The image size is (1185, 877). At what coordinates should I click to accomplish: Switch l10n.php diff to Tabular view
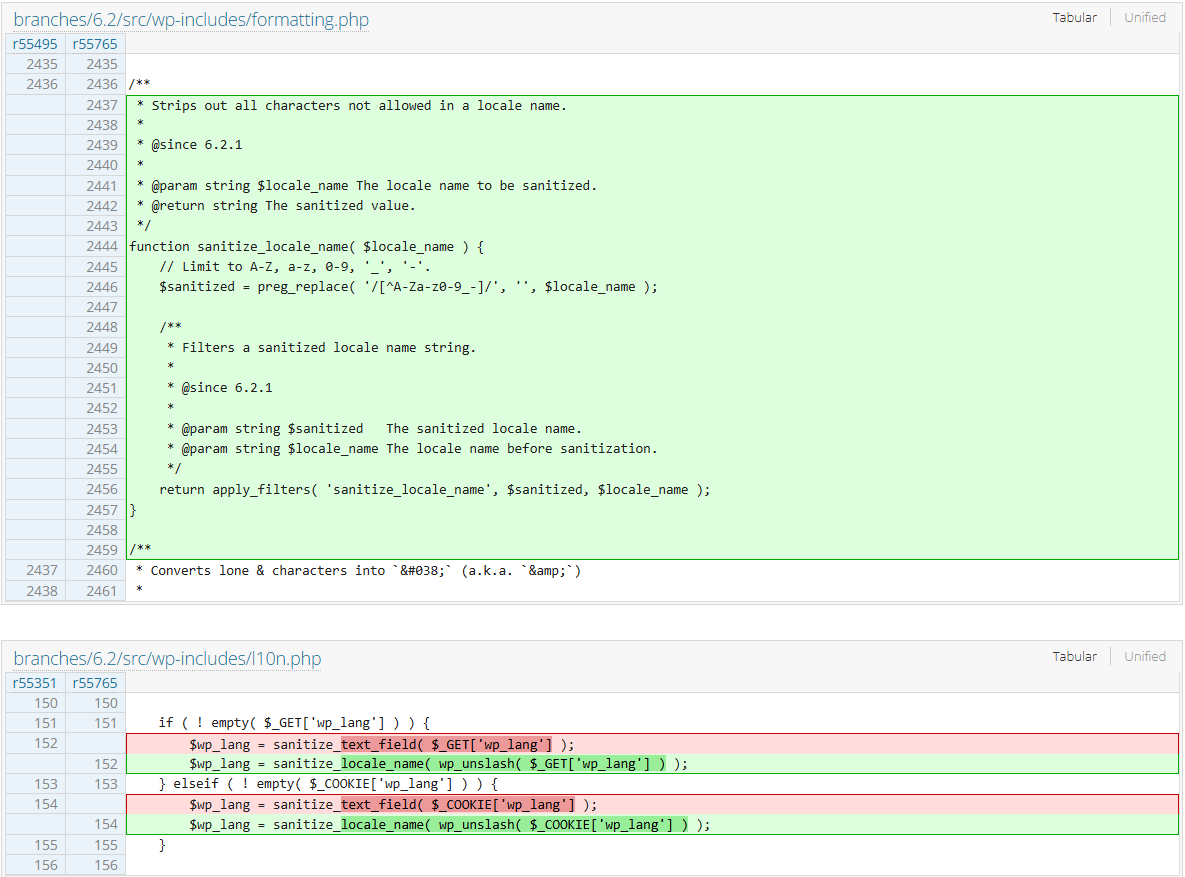point(1074,656)
